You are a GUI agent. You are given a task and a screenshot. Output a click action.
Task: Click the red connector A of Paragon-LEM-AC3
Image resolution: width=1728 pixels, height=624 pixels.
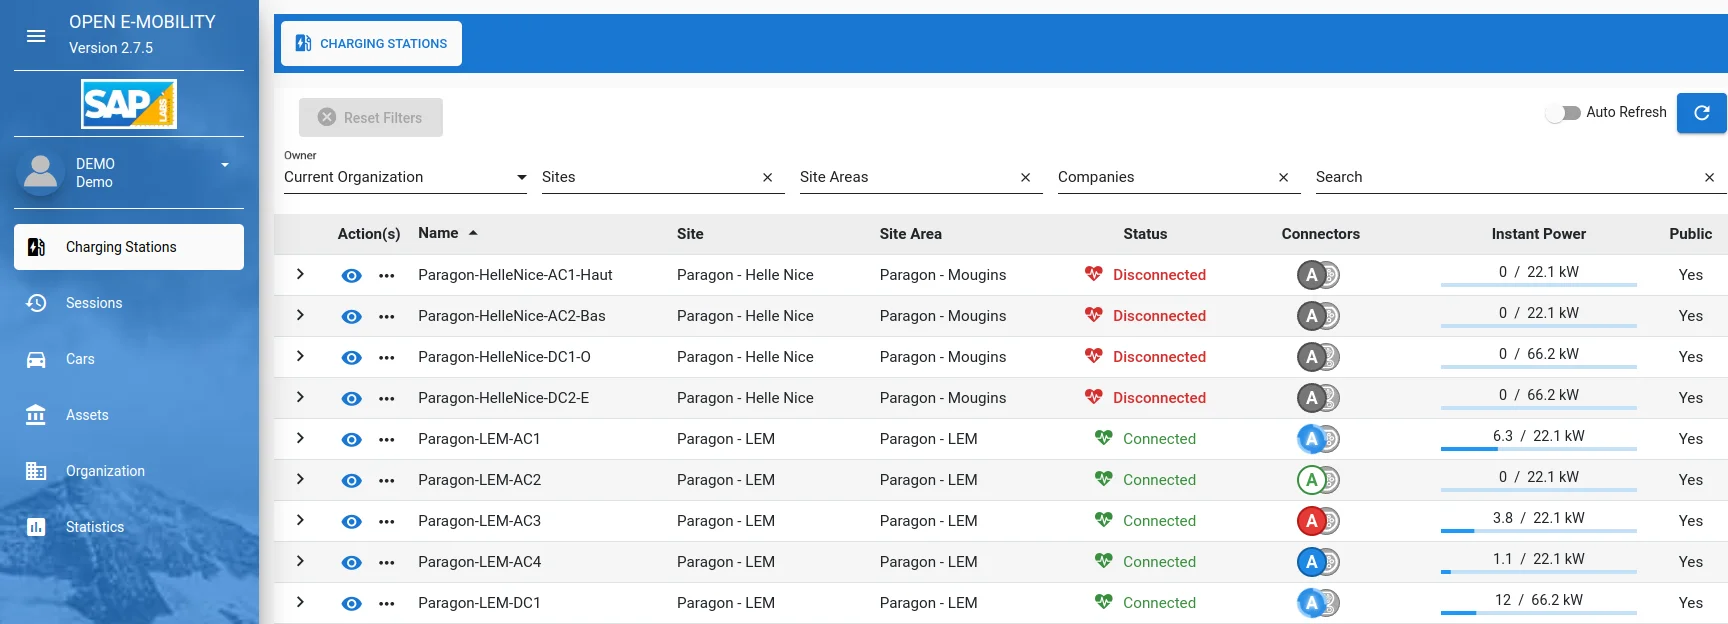click(x=1311, y=521)
